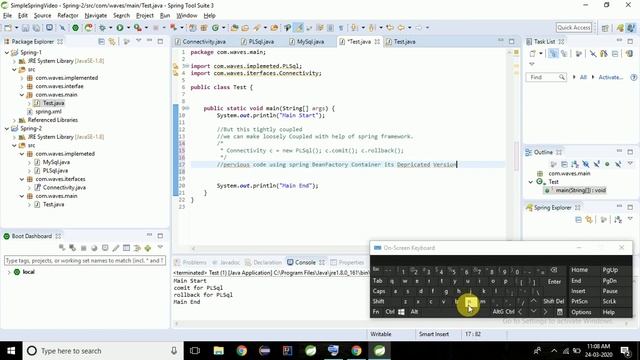Click the Open Type toolbar icon
Image resolution: width=640 pixels, height=360 pixels.
pyautogui.click(x=234, y=28)
